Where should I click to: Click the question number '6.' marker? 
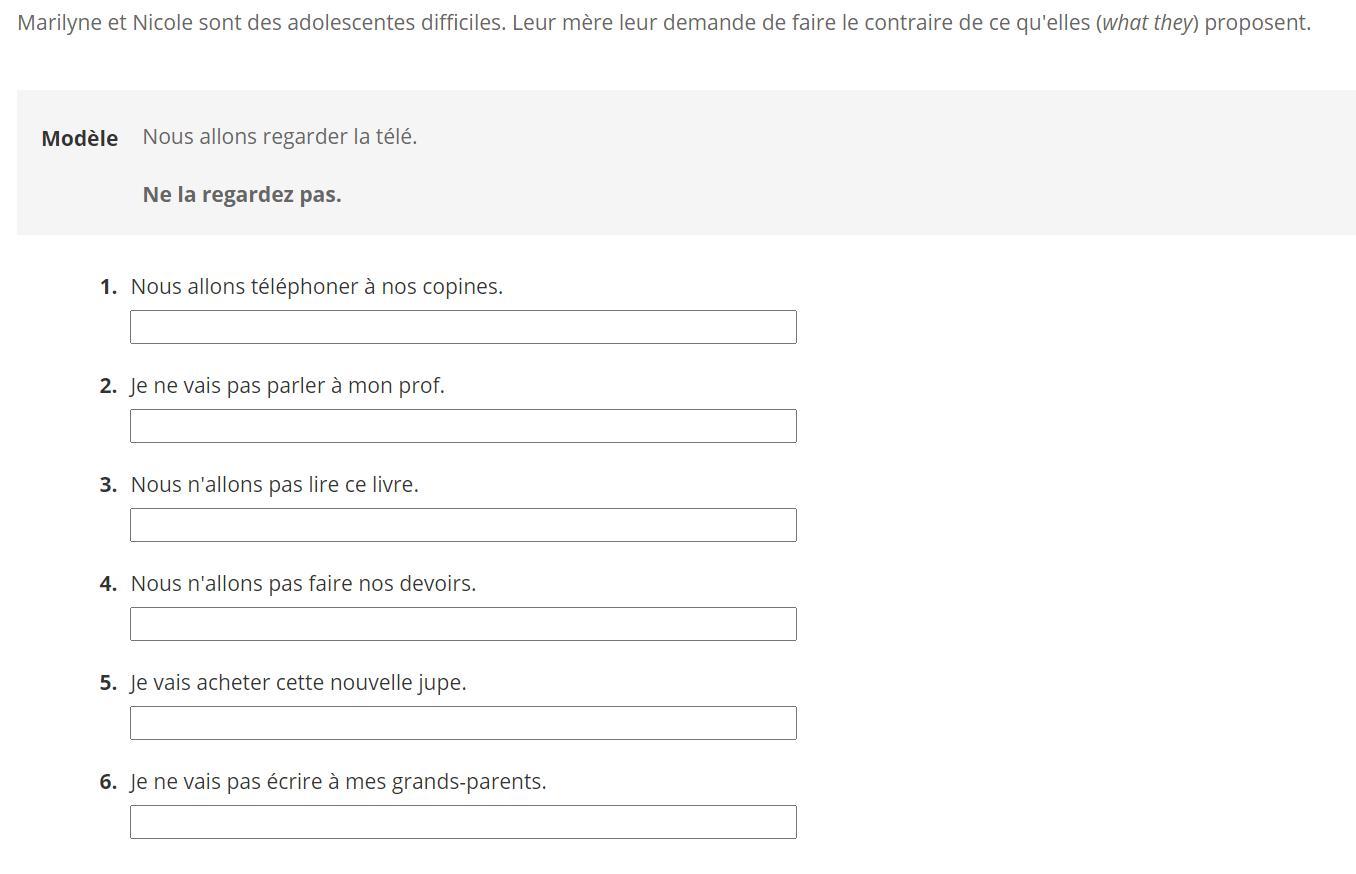click(x=109, y=782)
